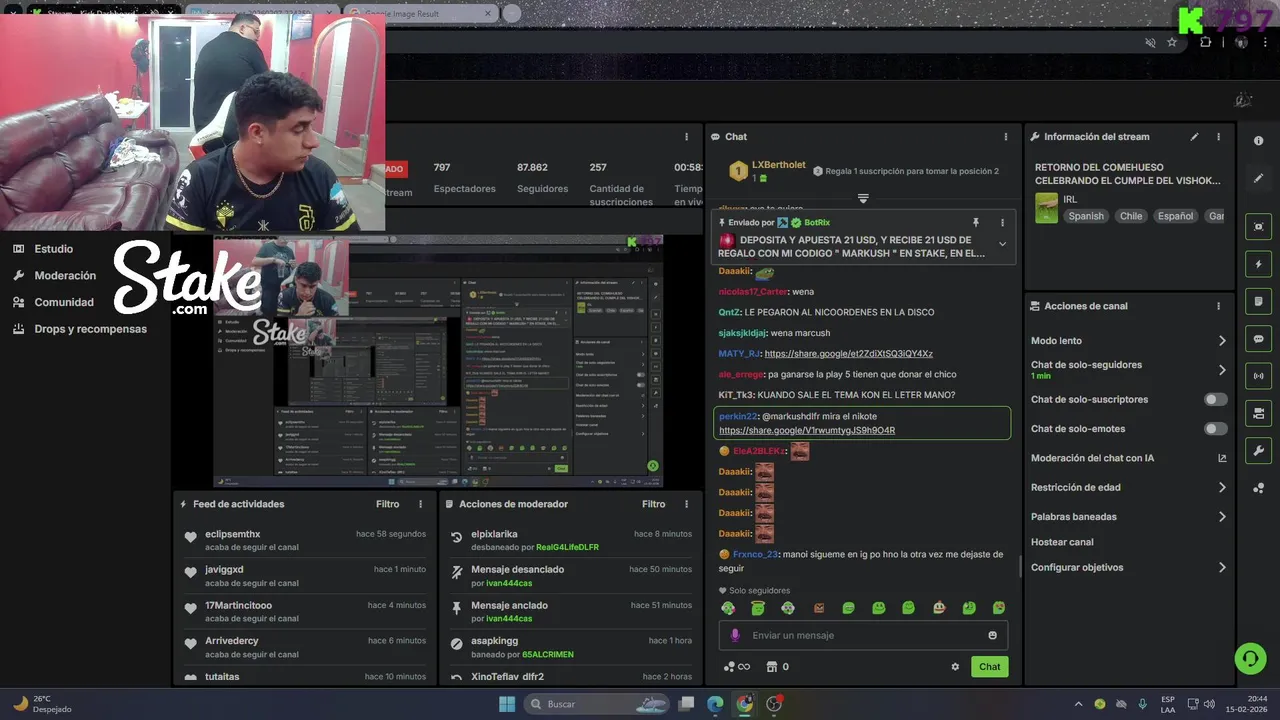Viewport: 1280px width, 720px height.
Task: Open the pinned message three-dot options
Action: [x=1002, y=222]
